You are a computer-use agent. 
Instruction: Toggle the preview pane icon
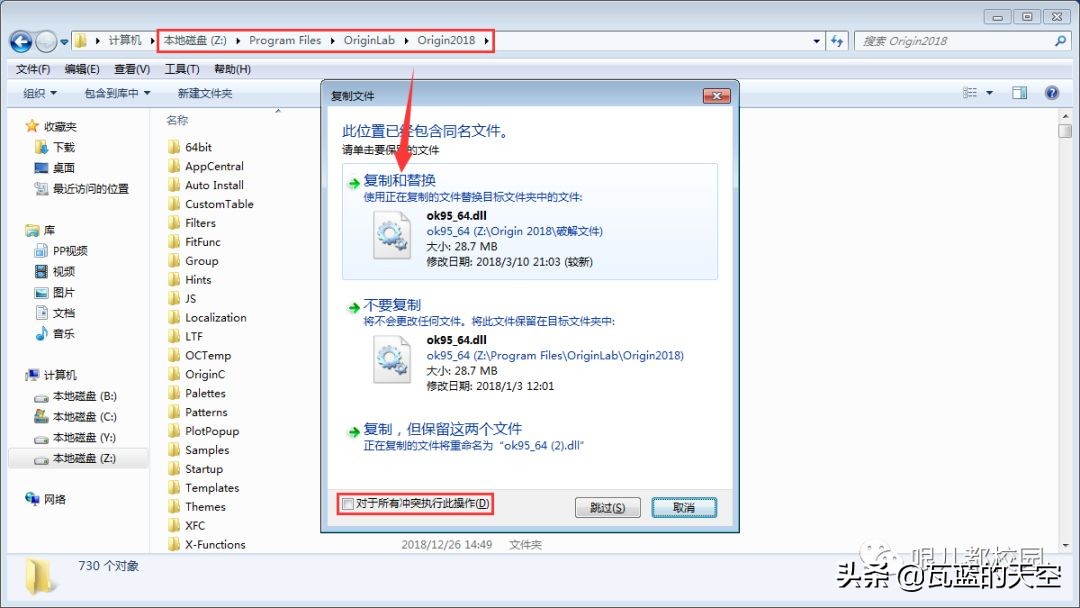[x=1019, y=92]
